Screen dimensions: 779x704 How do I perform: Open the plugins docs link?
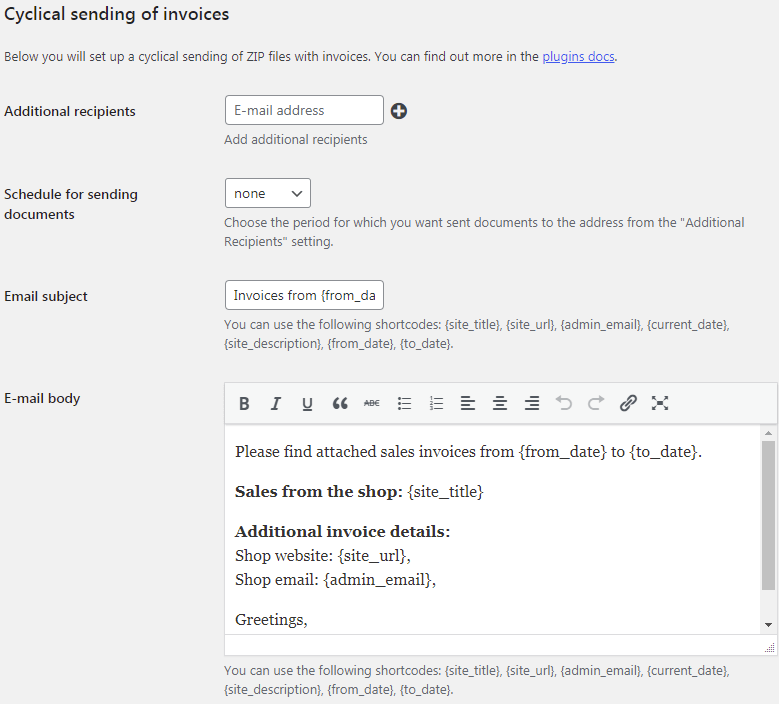(578, 57)
